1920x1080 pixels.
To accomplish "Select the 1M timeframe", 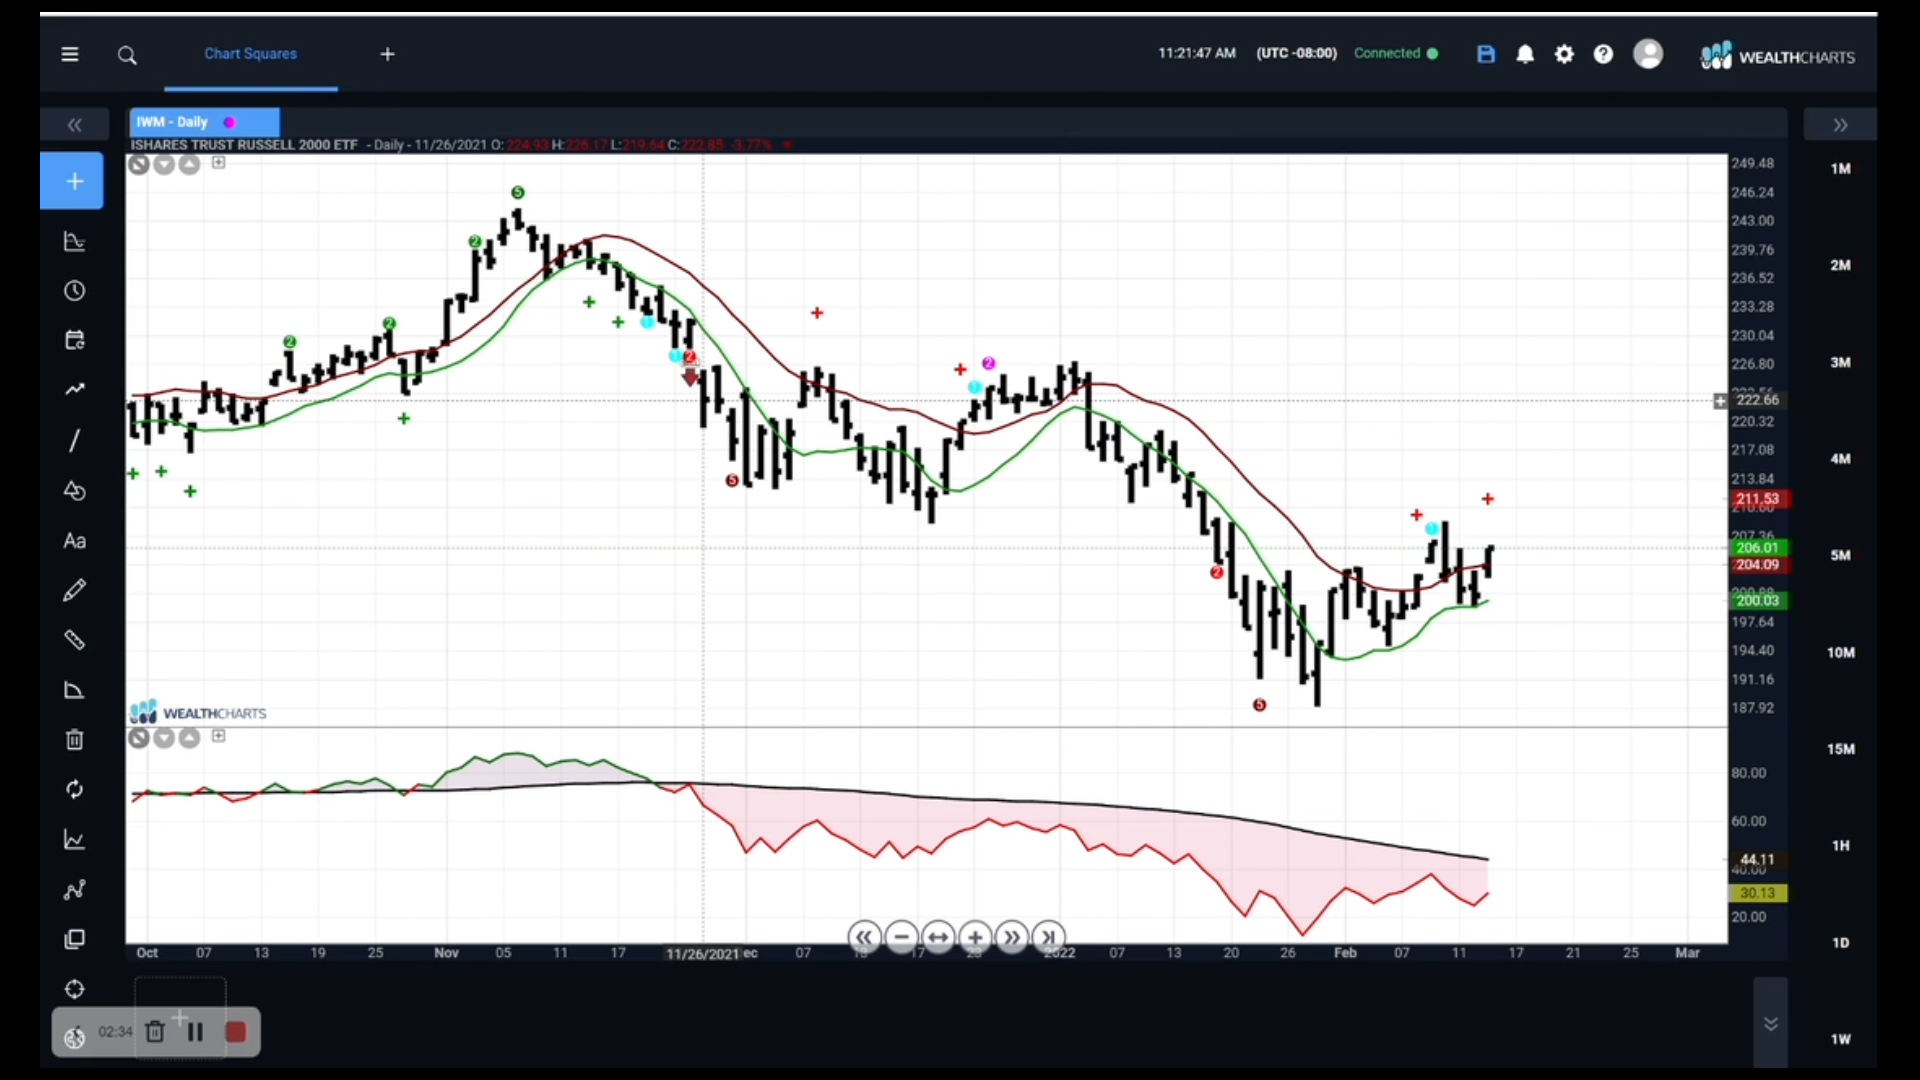I will coord(1840,168).
